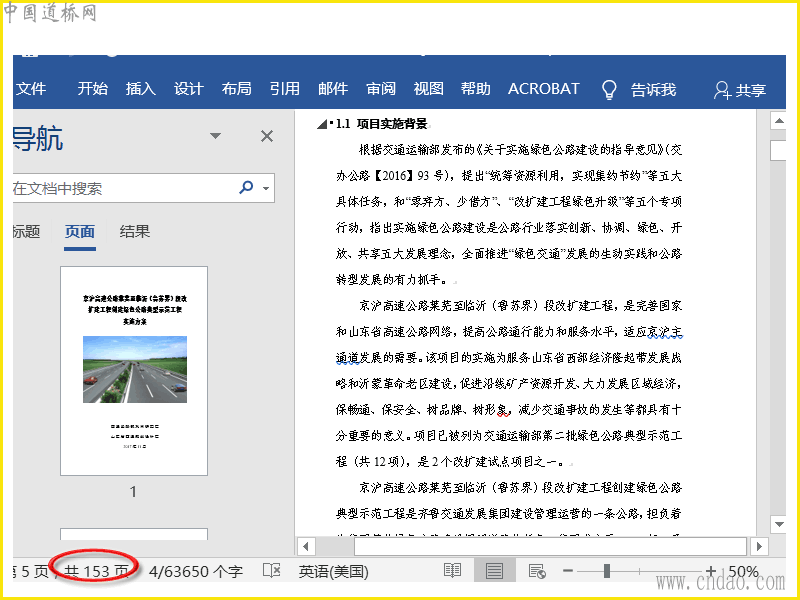Click the horizontal scrollbar left arrow
800x600 pixels.
tap(306, 546)
